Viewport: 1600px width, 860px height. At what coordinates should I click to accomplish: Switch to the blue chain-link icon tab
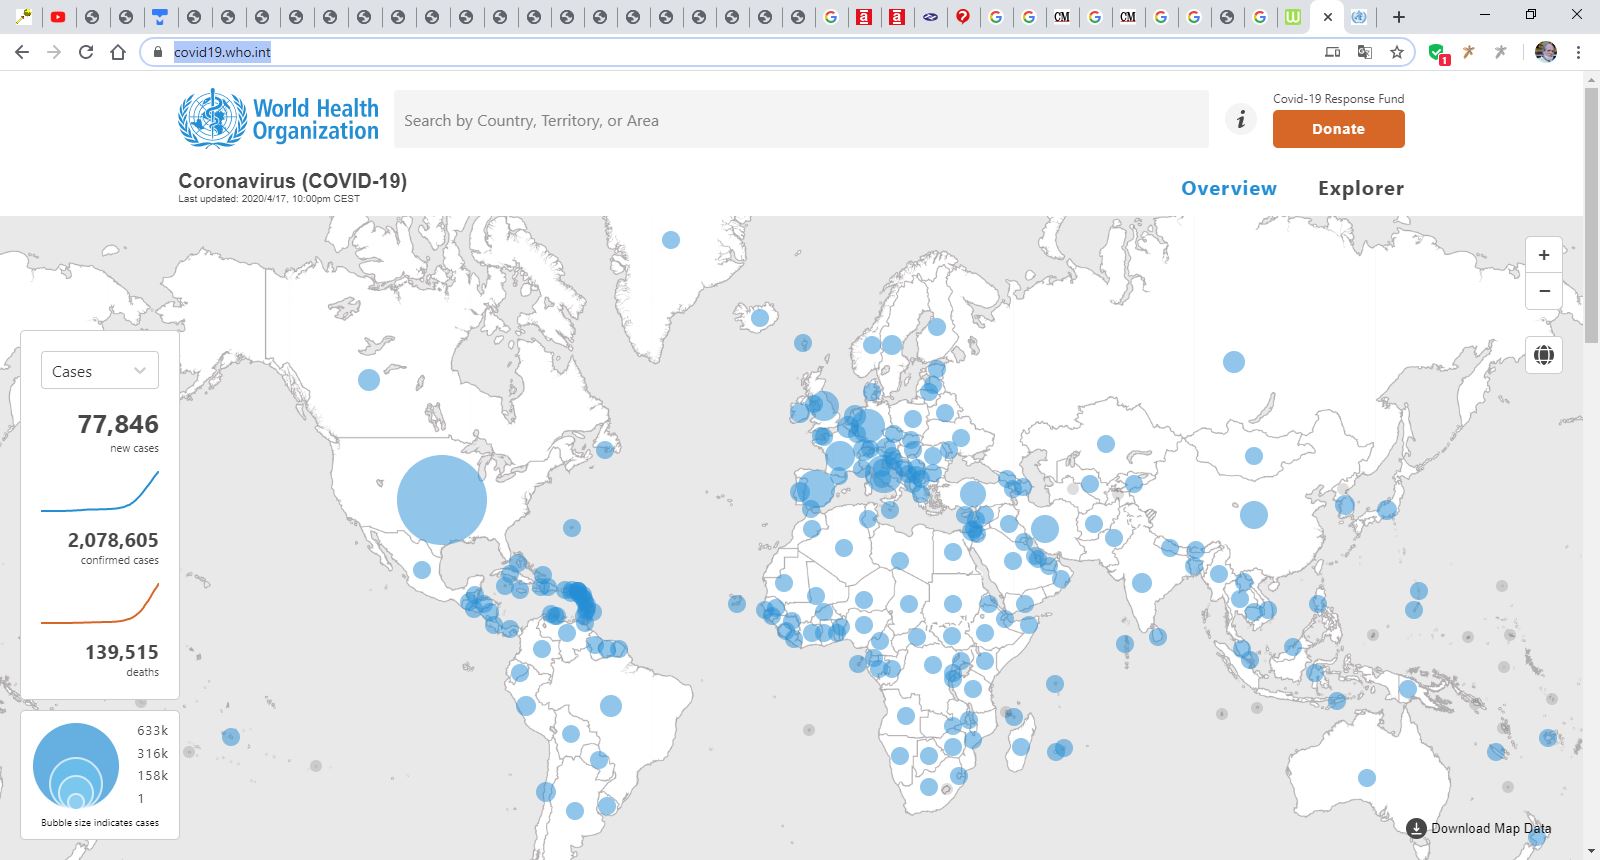tap(930, 17)
